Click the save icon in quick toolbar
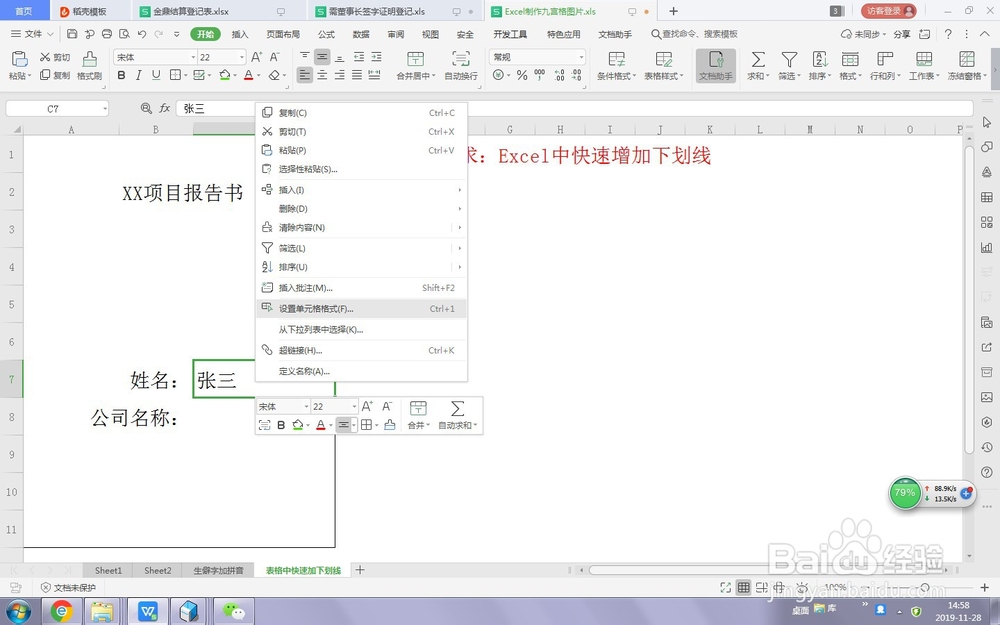This screenshot has height=625, width=1000. click(x=72, y=34)
